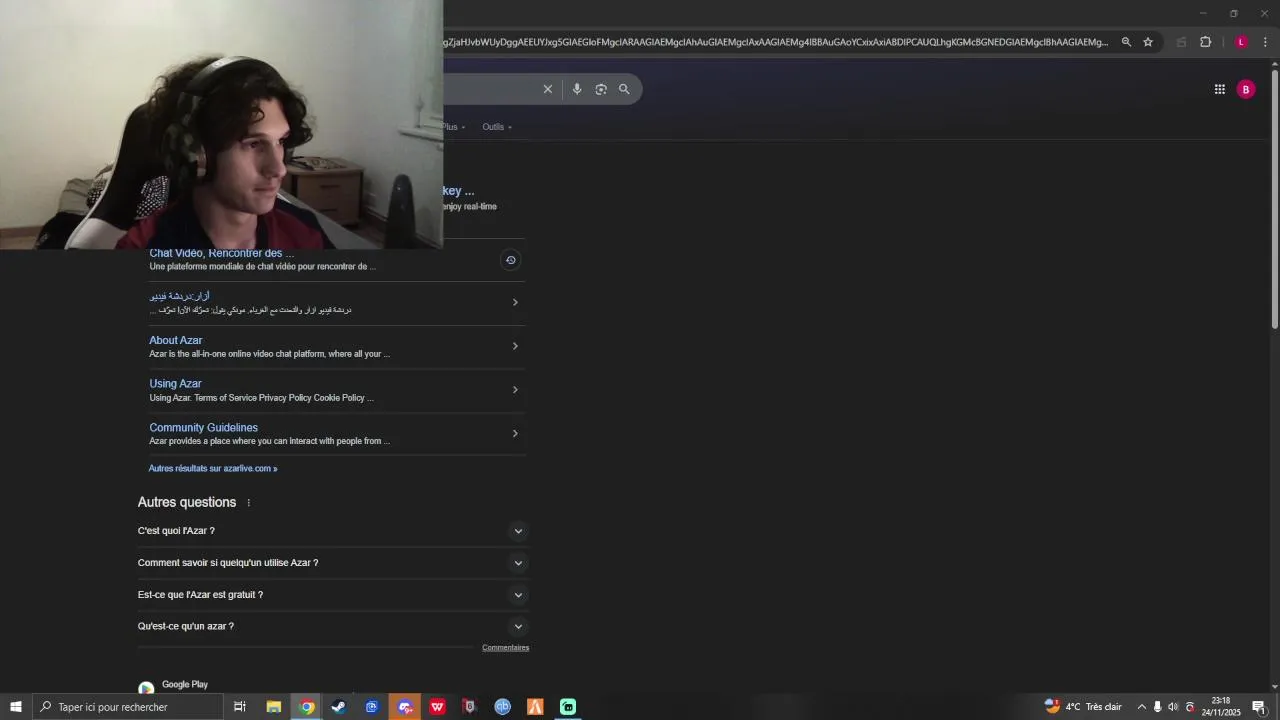Open the three-dot menu beside Autres questions
Screen dimensions: 1280x720
pos(249,503)
